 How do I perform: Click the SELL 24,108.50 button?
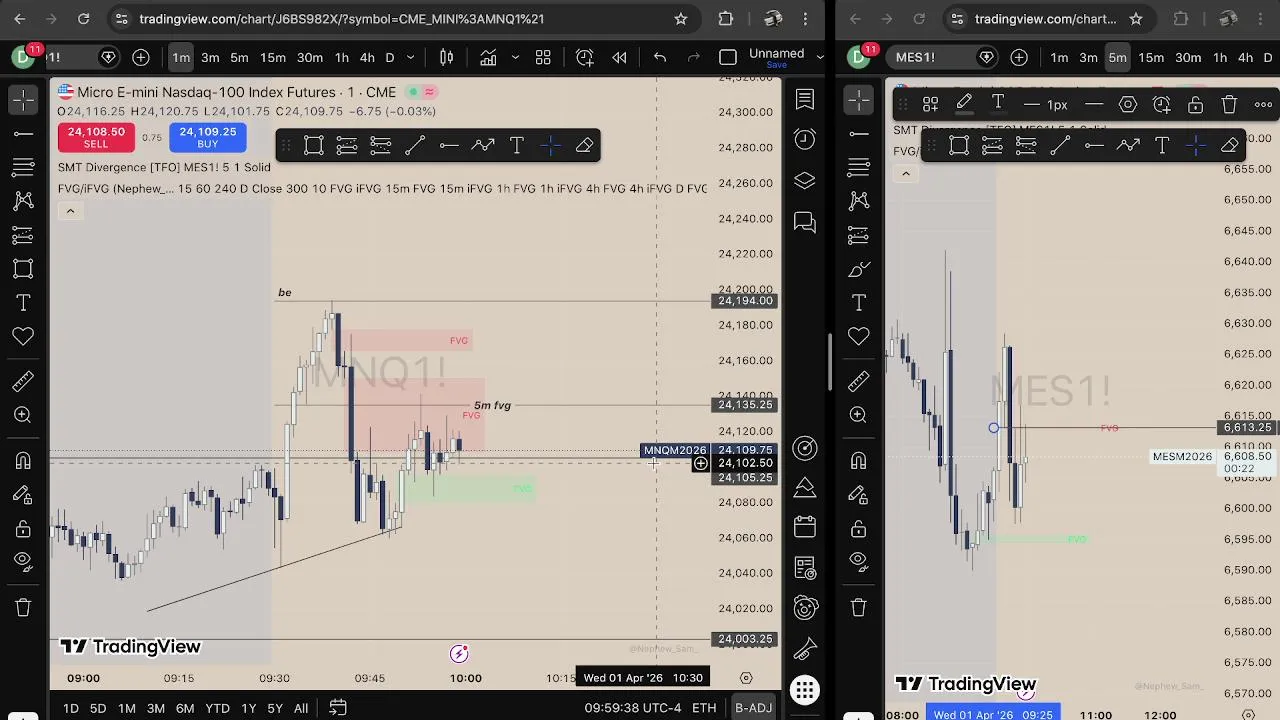96,137
